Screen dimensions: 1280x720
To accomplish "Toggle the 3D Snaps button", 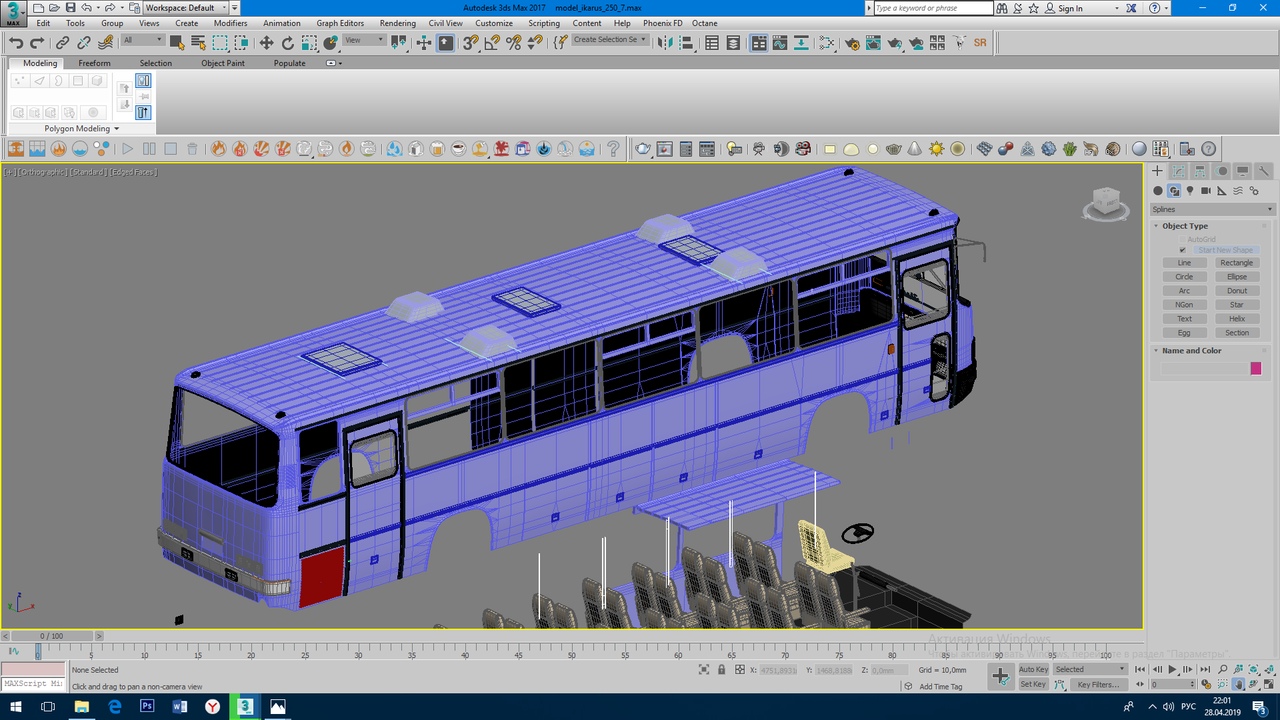I will tap(470, 43).
